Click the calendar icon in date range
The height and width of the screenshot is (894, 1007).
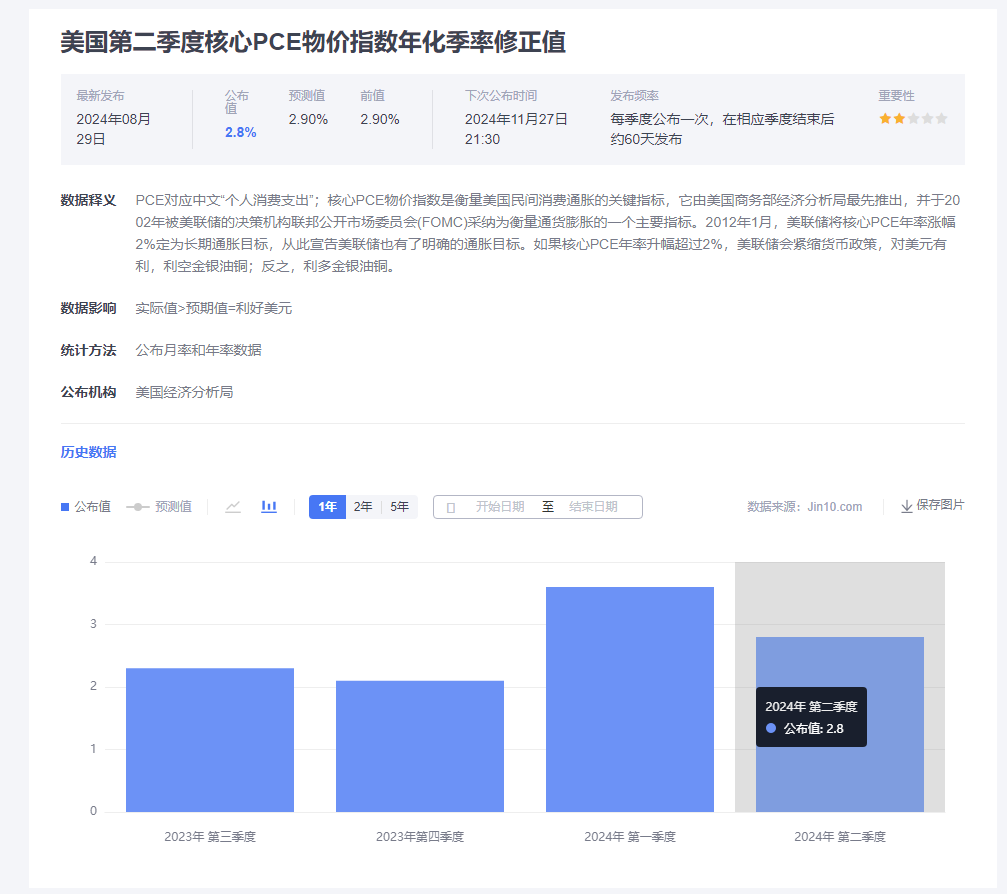click(451, 508)
